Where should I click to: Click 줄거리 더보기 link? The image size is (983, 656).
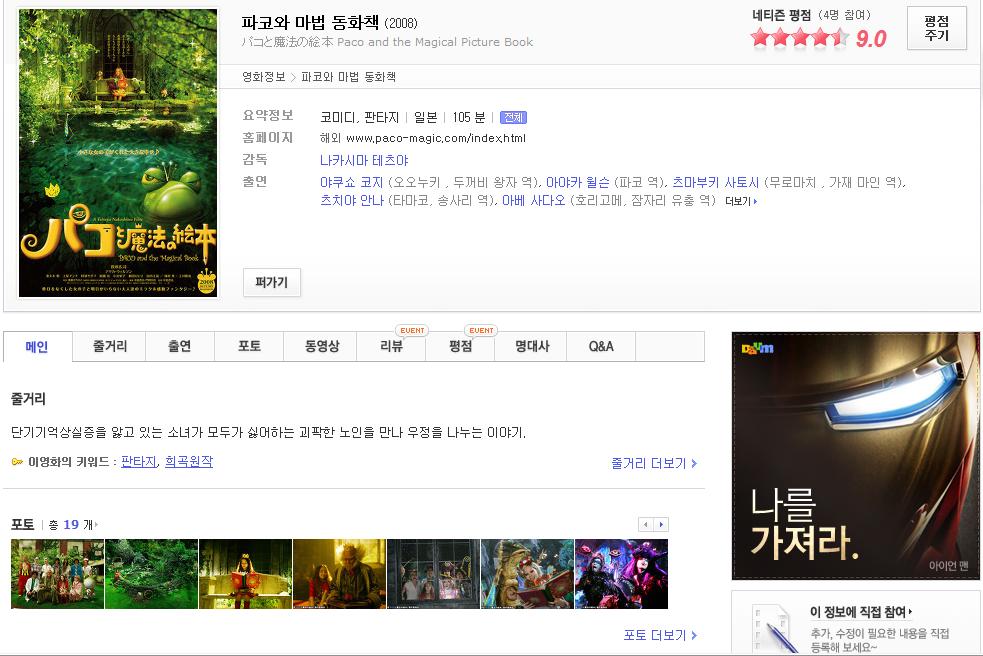pos(654,463)
